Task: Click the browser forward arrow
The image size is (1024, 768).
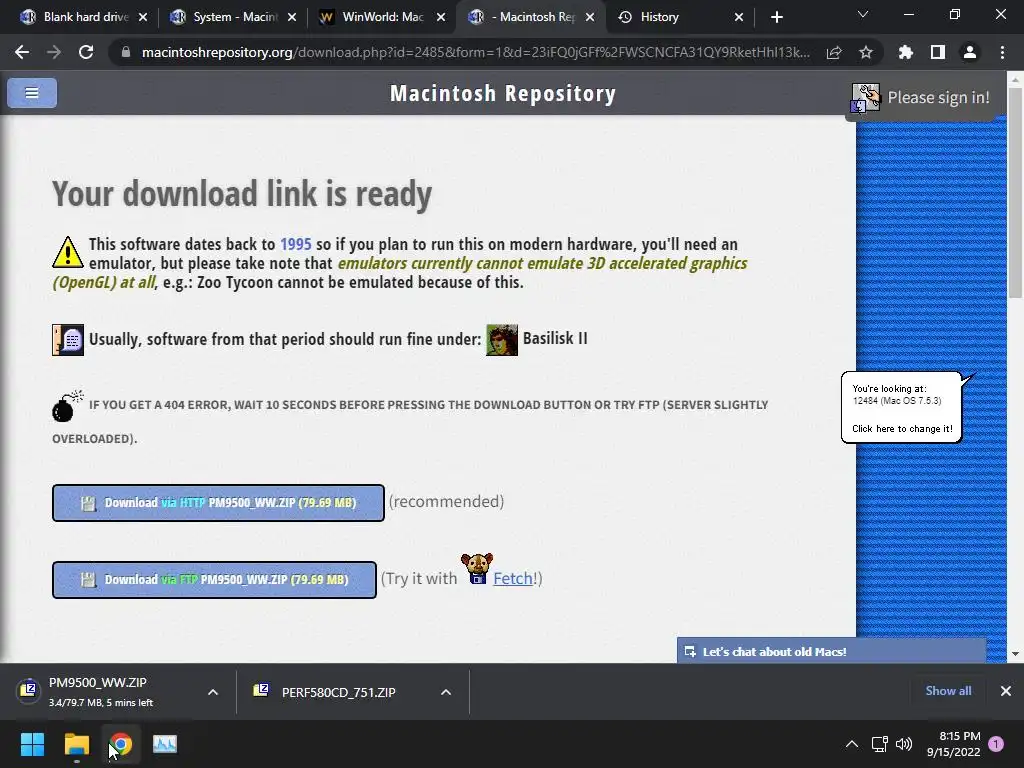Action: click(54, 52)
